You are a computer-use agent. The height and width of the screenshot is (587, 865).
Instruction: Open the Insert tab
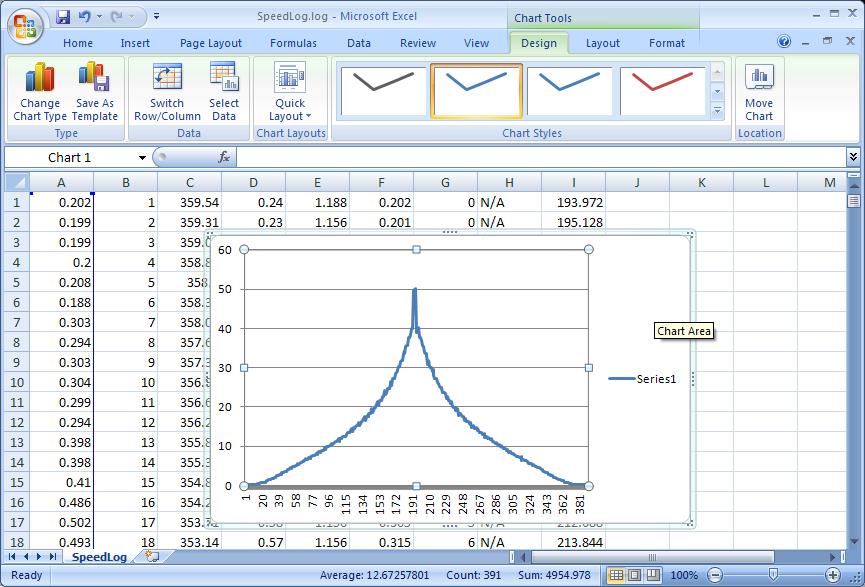[135, 43]
